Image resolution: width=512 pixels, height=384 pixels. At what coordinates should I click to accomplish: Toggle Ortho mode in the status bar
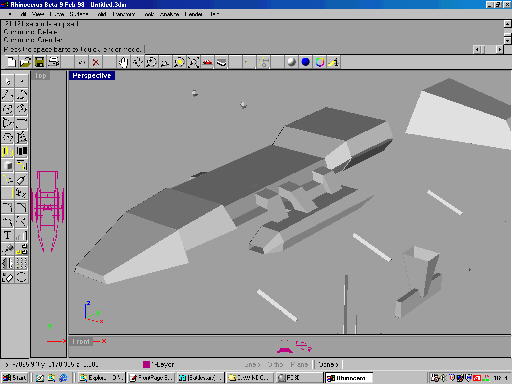click(275, 364)
